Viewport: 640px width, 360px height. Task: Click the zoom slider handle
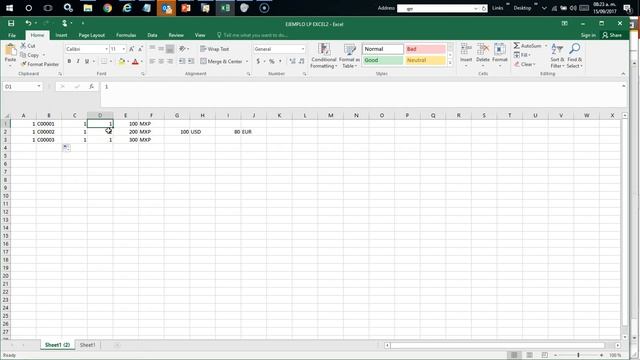[x=578, y=356]
